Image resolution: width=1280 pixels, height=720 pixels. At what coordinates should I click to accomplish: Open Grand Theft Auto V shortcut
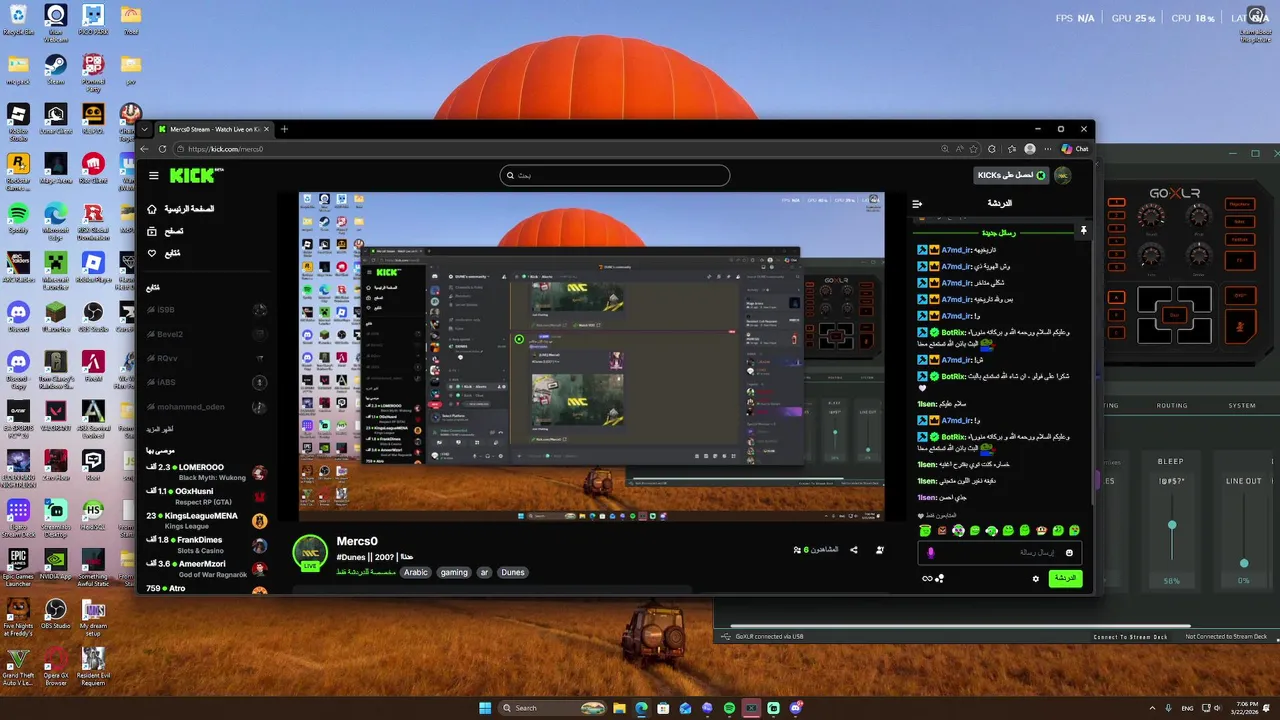point(18,667)
